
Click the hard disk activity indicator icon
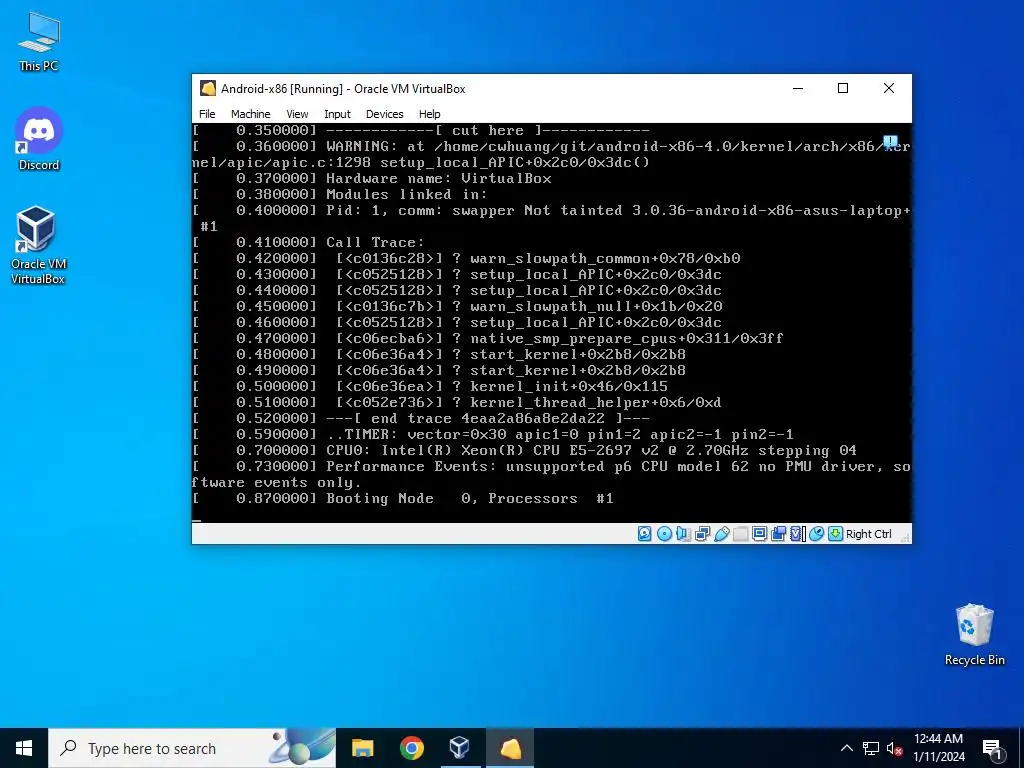pyautogui.click(x=645, y=534)
